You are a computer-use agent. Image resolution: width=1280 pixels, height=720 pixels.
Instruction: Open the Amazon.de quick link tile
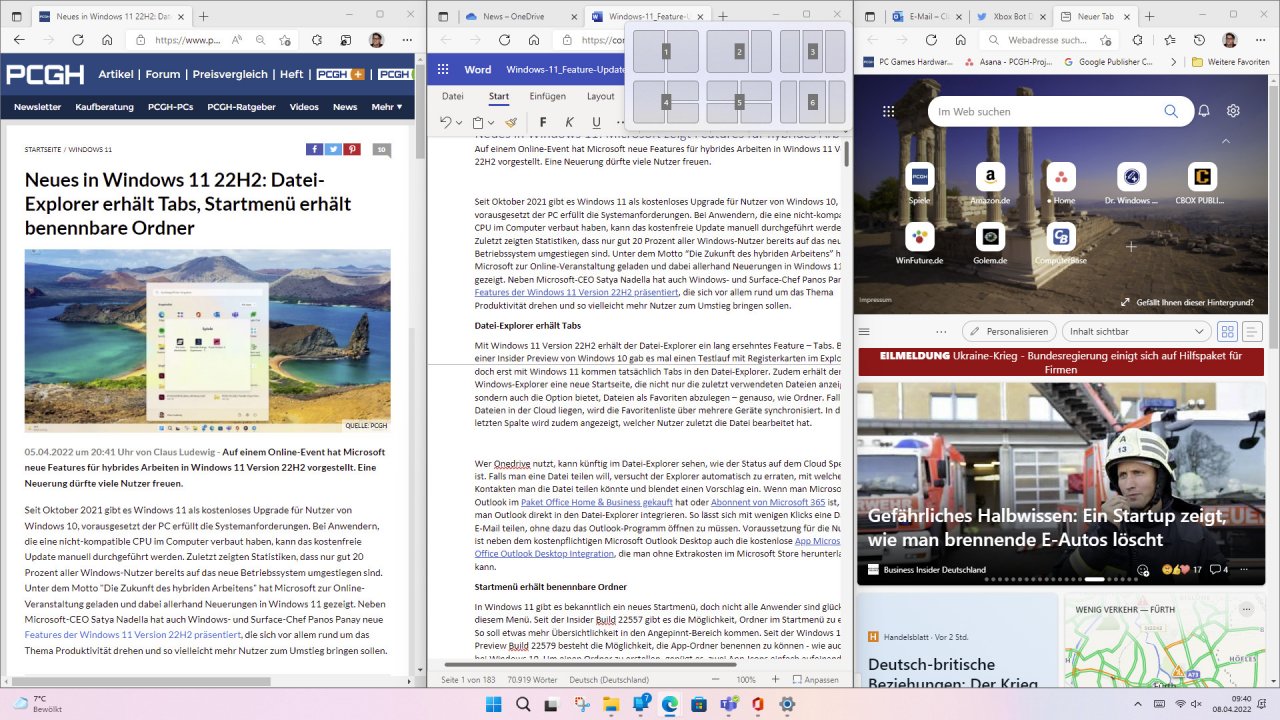990,184
